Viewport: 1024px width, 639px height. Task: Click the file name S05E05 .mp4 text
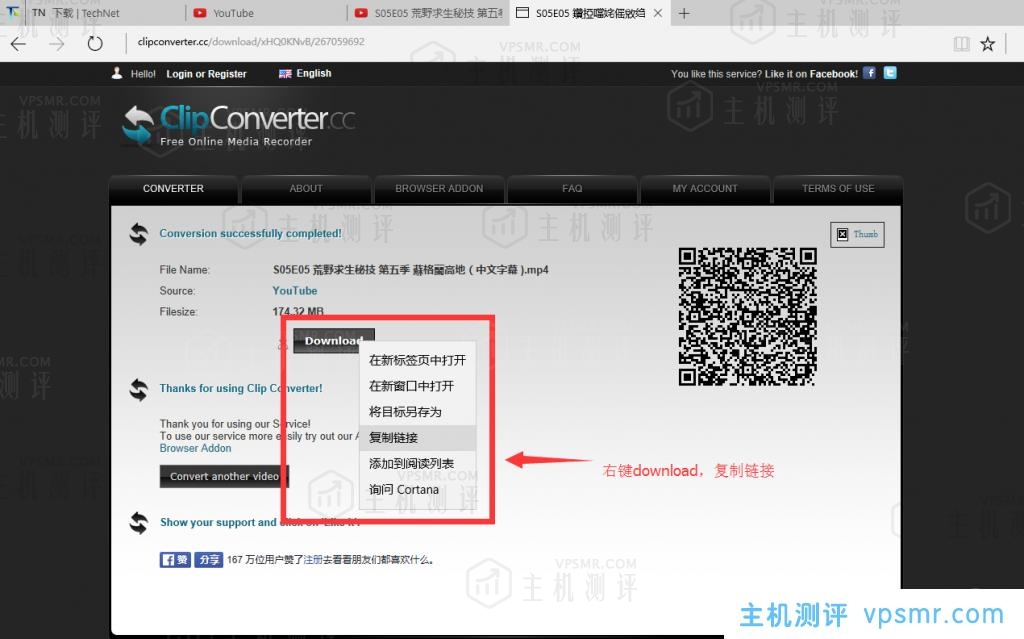411,270
